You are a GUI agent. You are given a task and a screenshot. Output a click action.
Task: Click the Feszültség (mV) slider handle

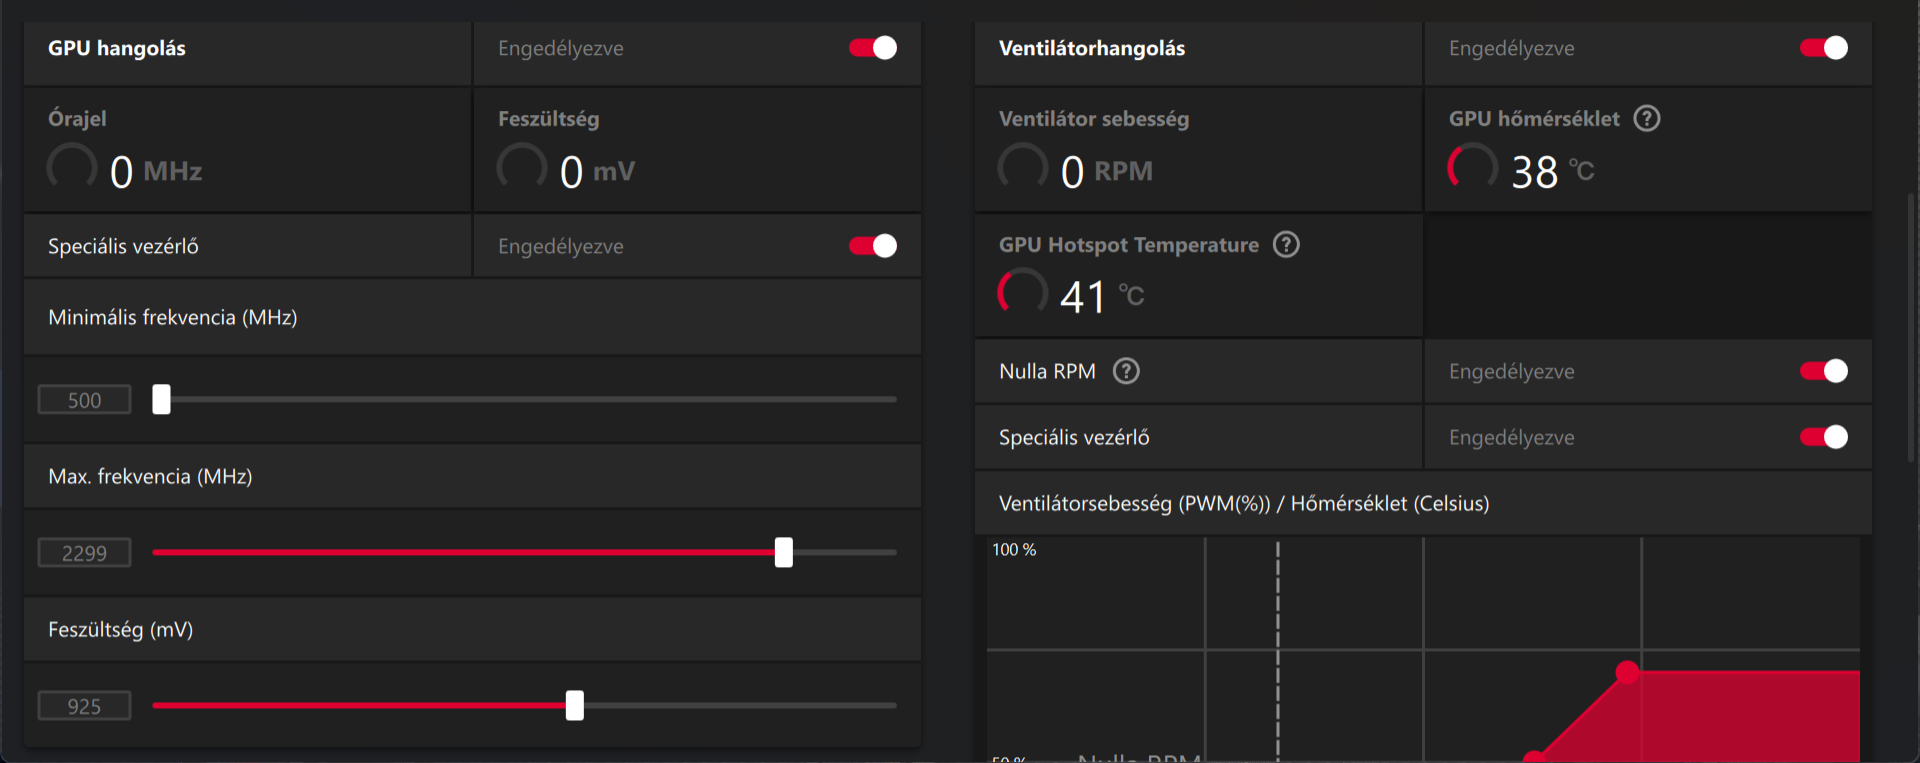pyautogui.click(x=575, y=705)
